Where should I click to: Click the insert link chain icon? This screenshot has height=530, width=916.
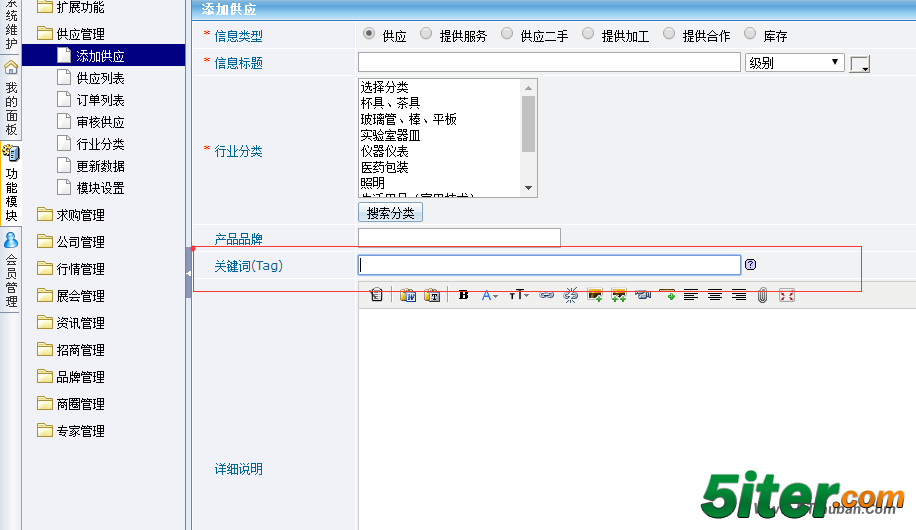point(546,295)
